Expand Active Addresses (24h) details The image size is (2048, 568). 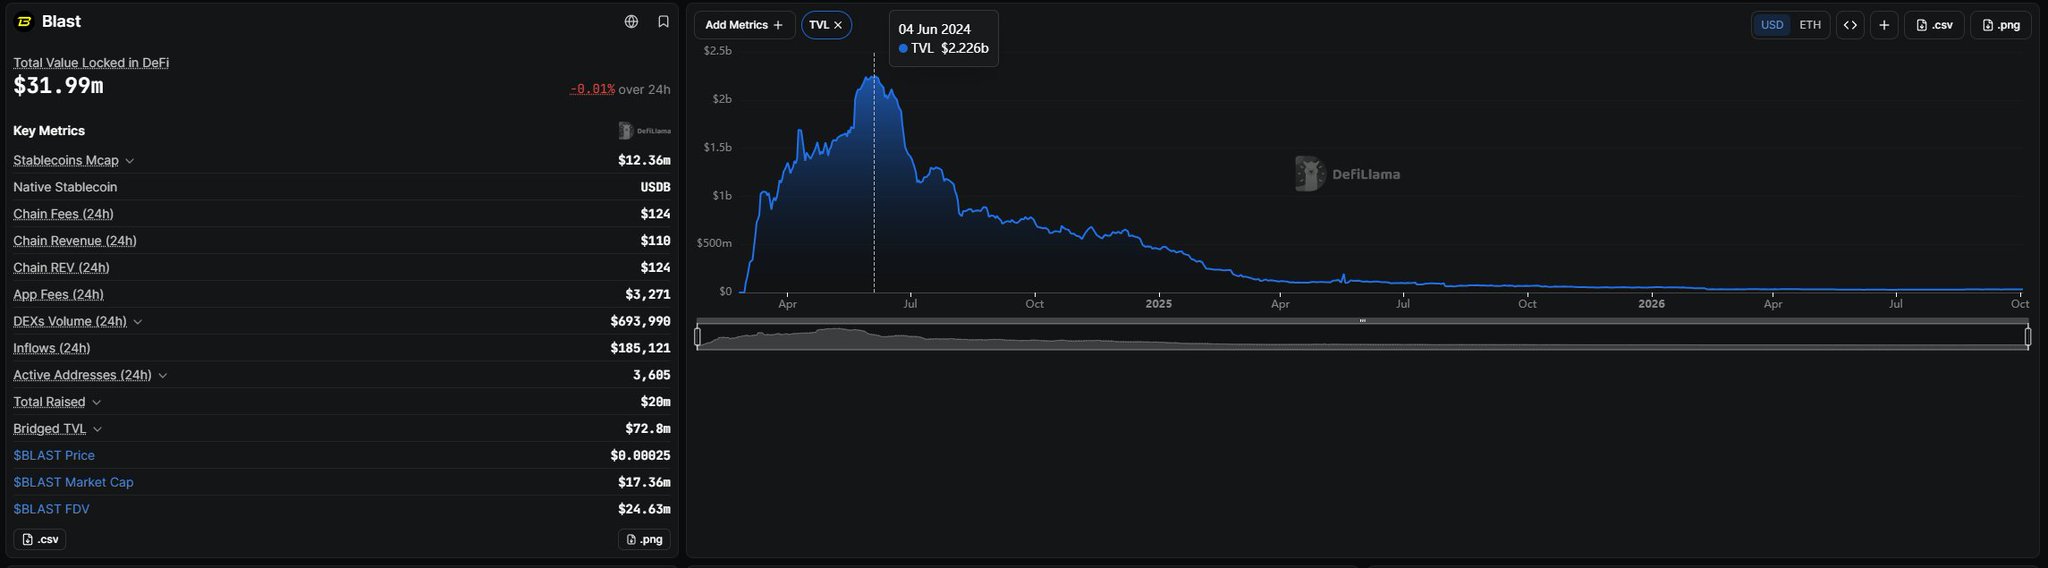click(x=163, y=375)
